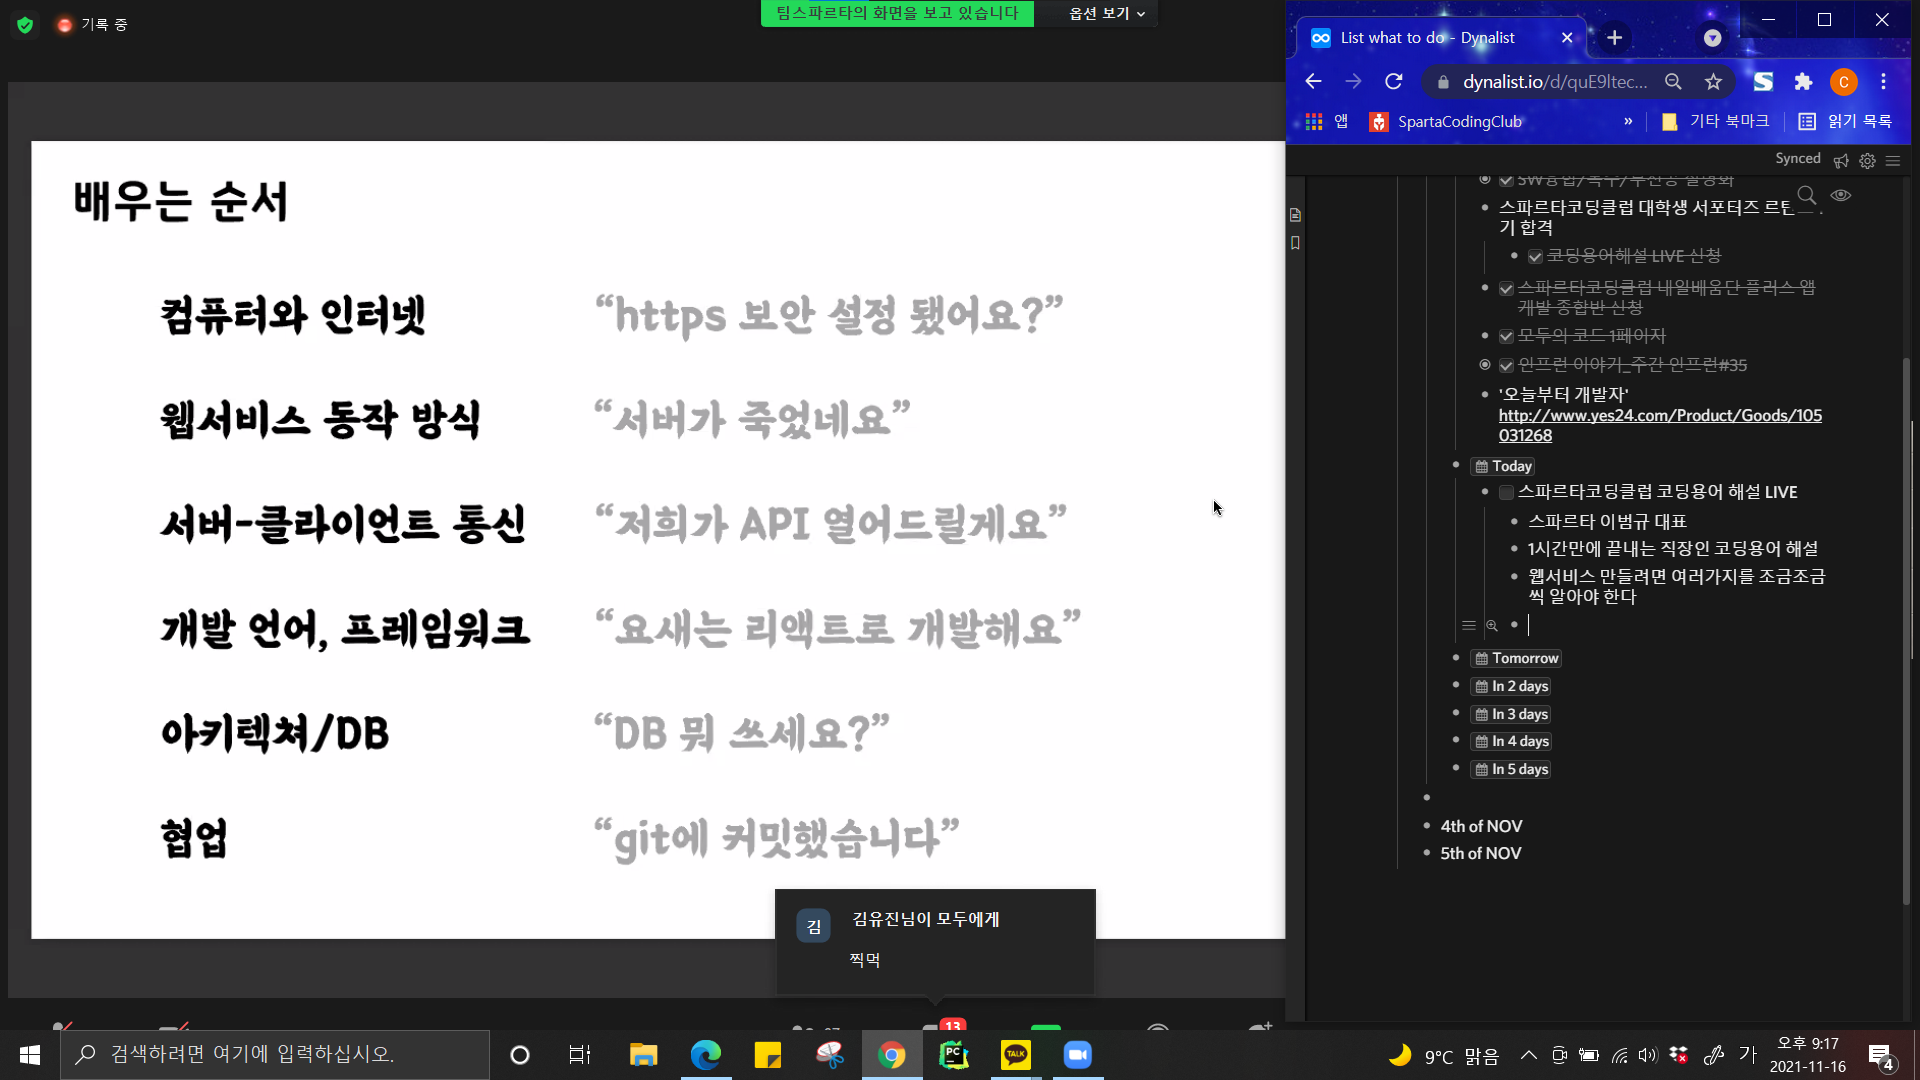The image size is (1920, 1080).
Task: Open the yes24.com product link
Action: coord(1659,416)
